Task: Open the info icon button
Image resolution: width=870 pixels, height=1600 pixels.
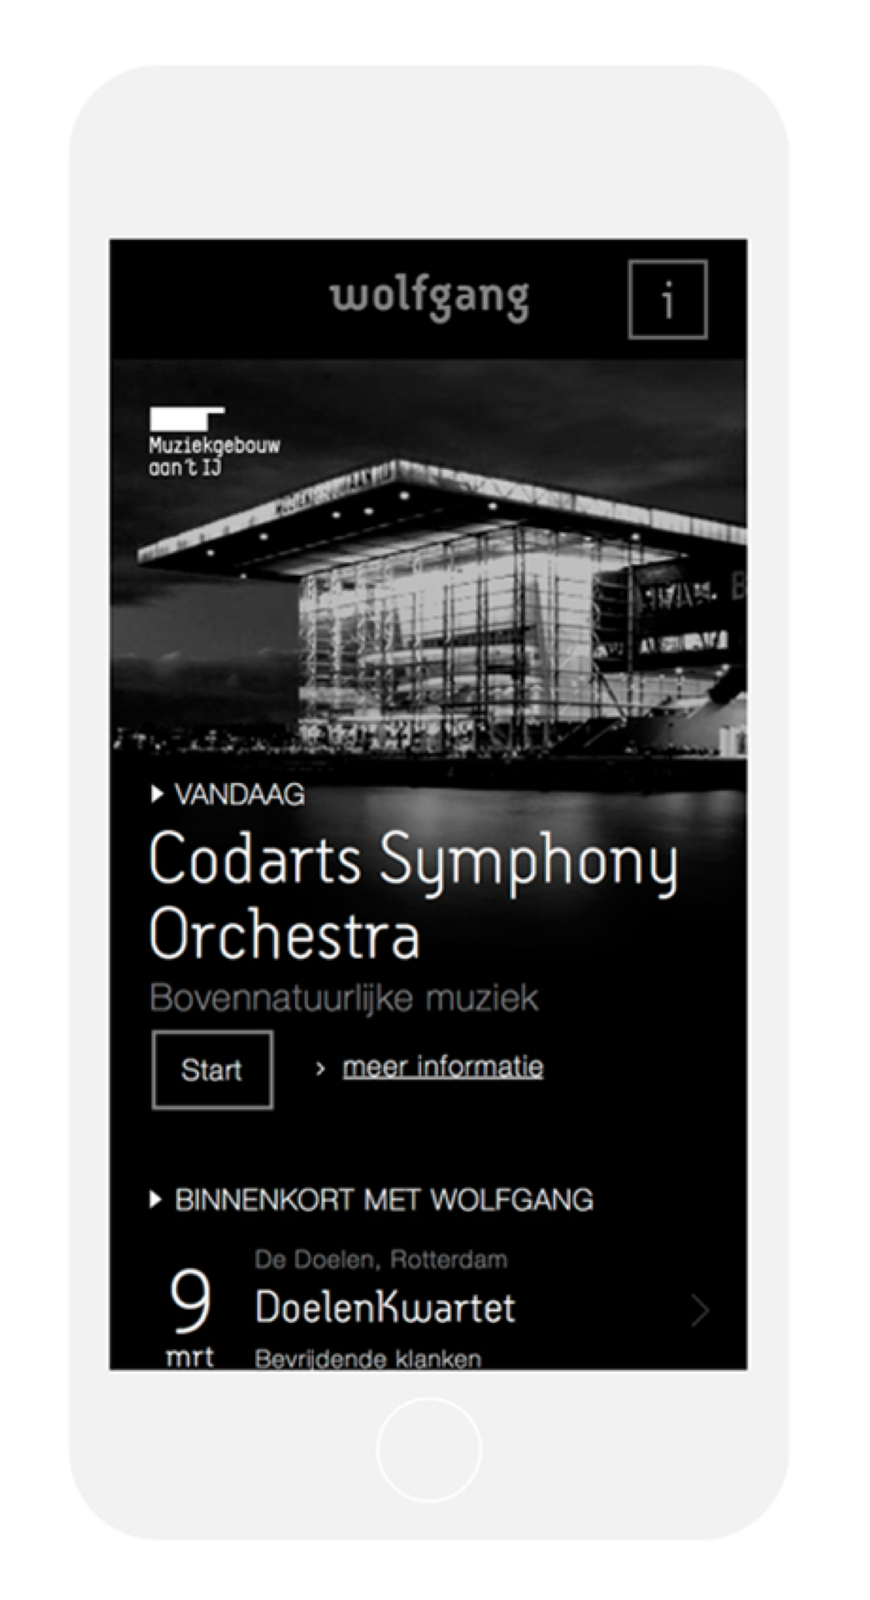Action: pos(667,299)
